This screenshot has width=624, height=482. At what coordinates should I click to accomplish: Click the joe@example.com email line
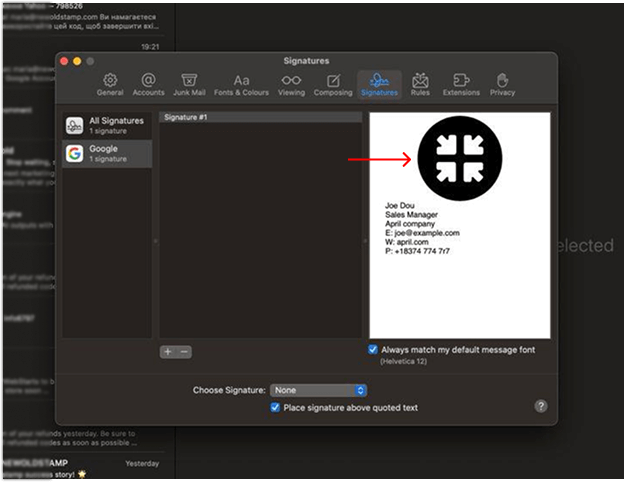[x=422, y=233]
